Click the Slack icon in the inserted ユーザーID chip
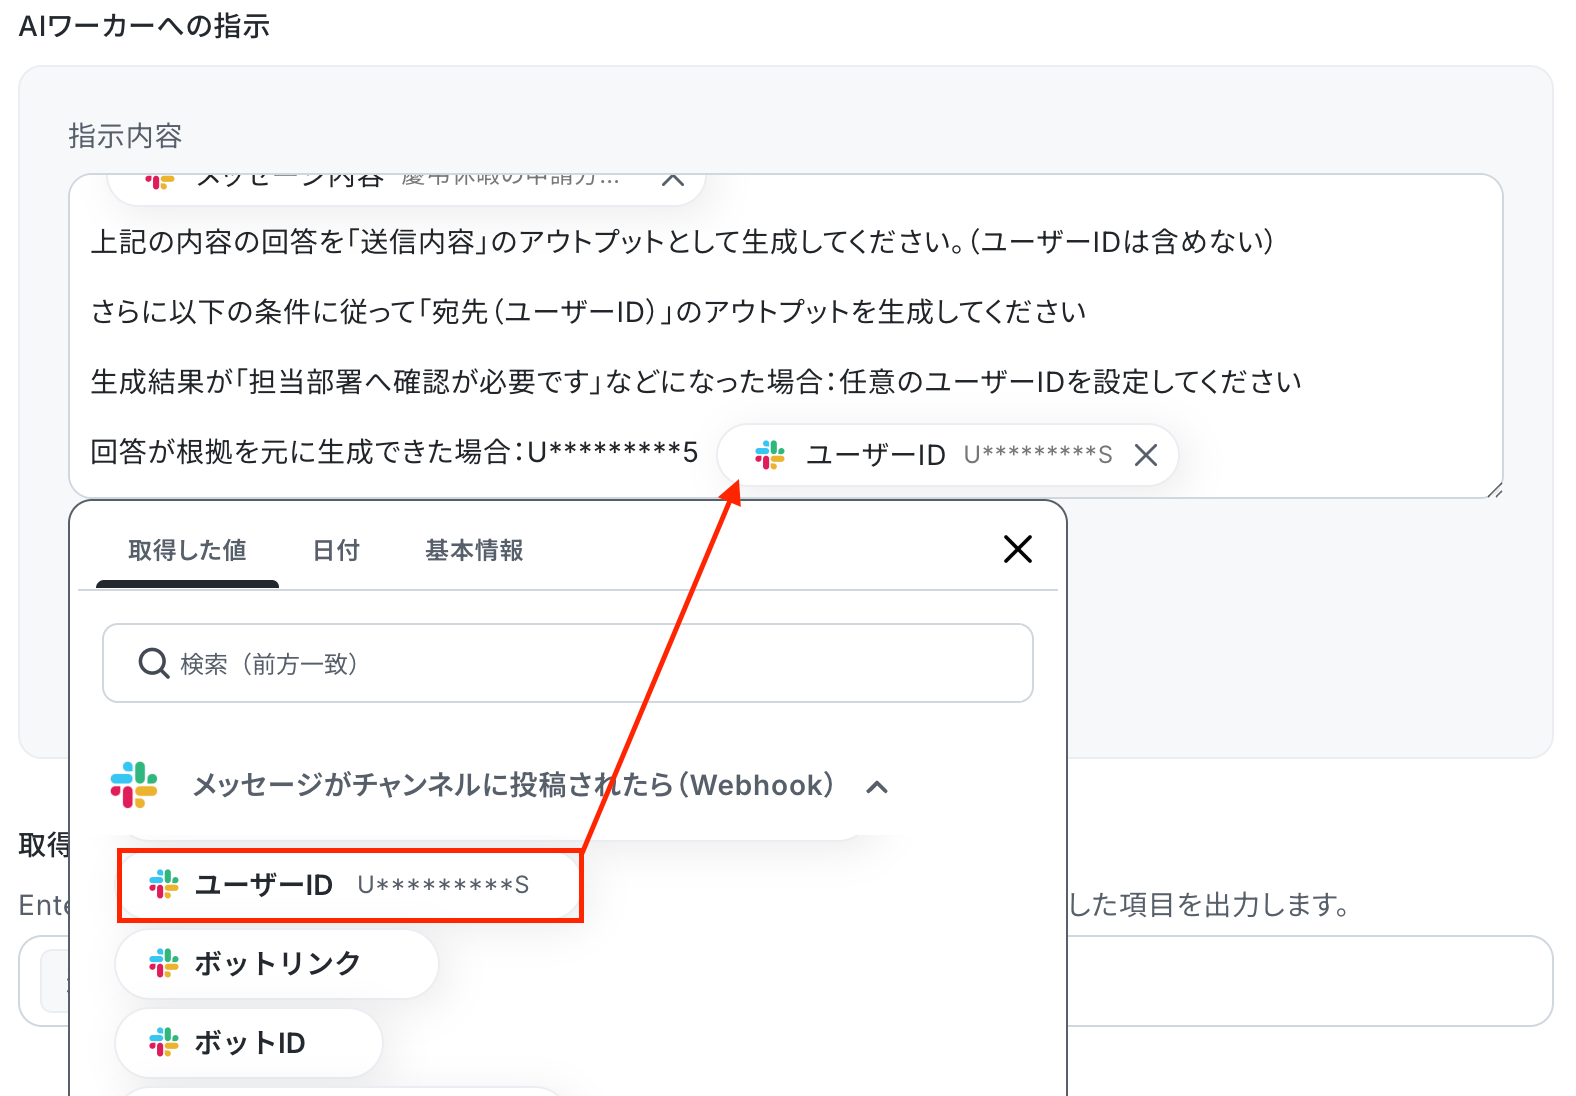 770,455
